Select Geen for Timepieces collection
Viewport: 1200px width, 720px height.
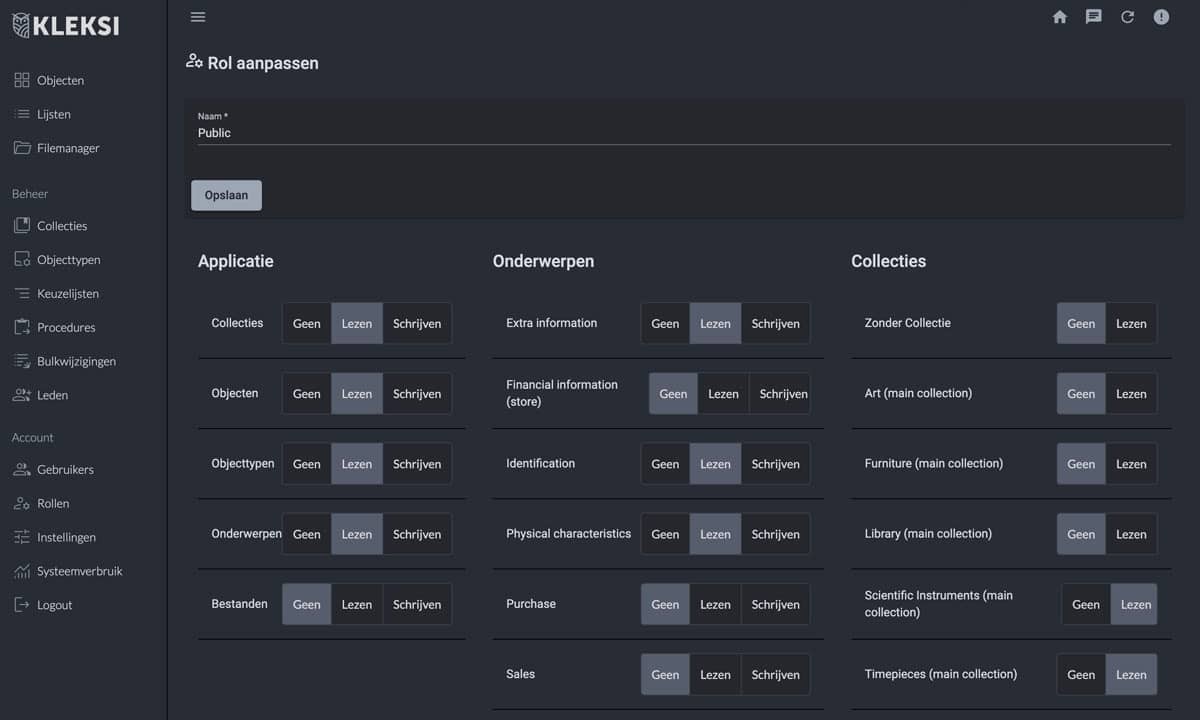point(1081,675)
